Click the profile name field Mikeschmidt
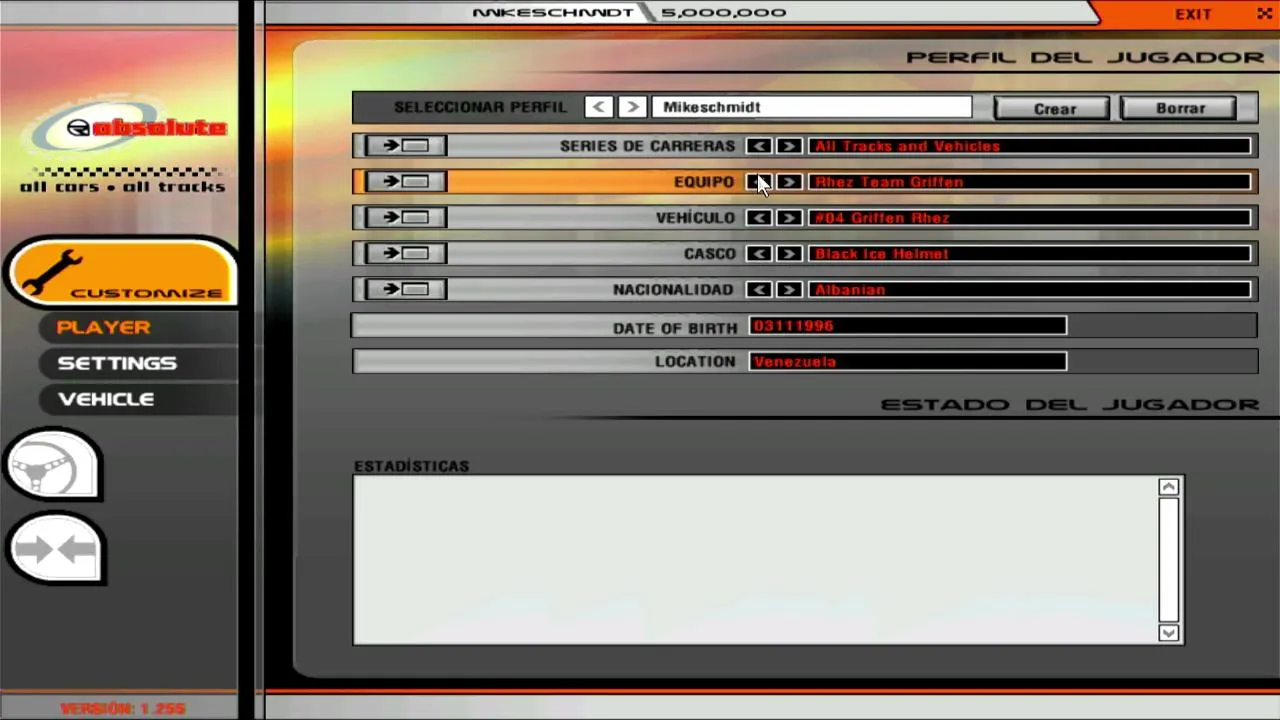This screenshot has width=1280, height=720. pos(811,107)
